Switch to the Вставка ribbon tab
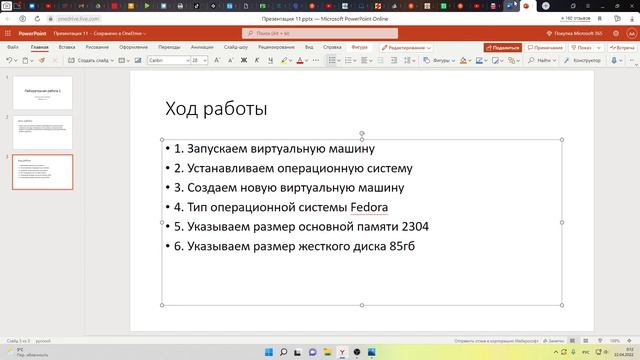The width and height of the screenshot is (640, 360). click(67, 47)
